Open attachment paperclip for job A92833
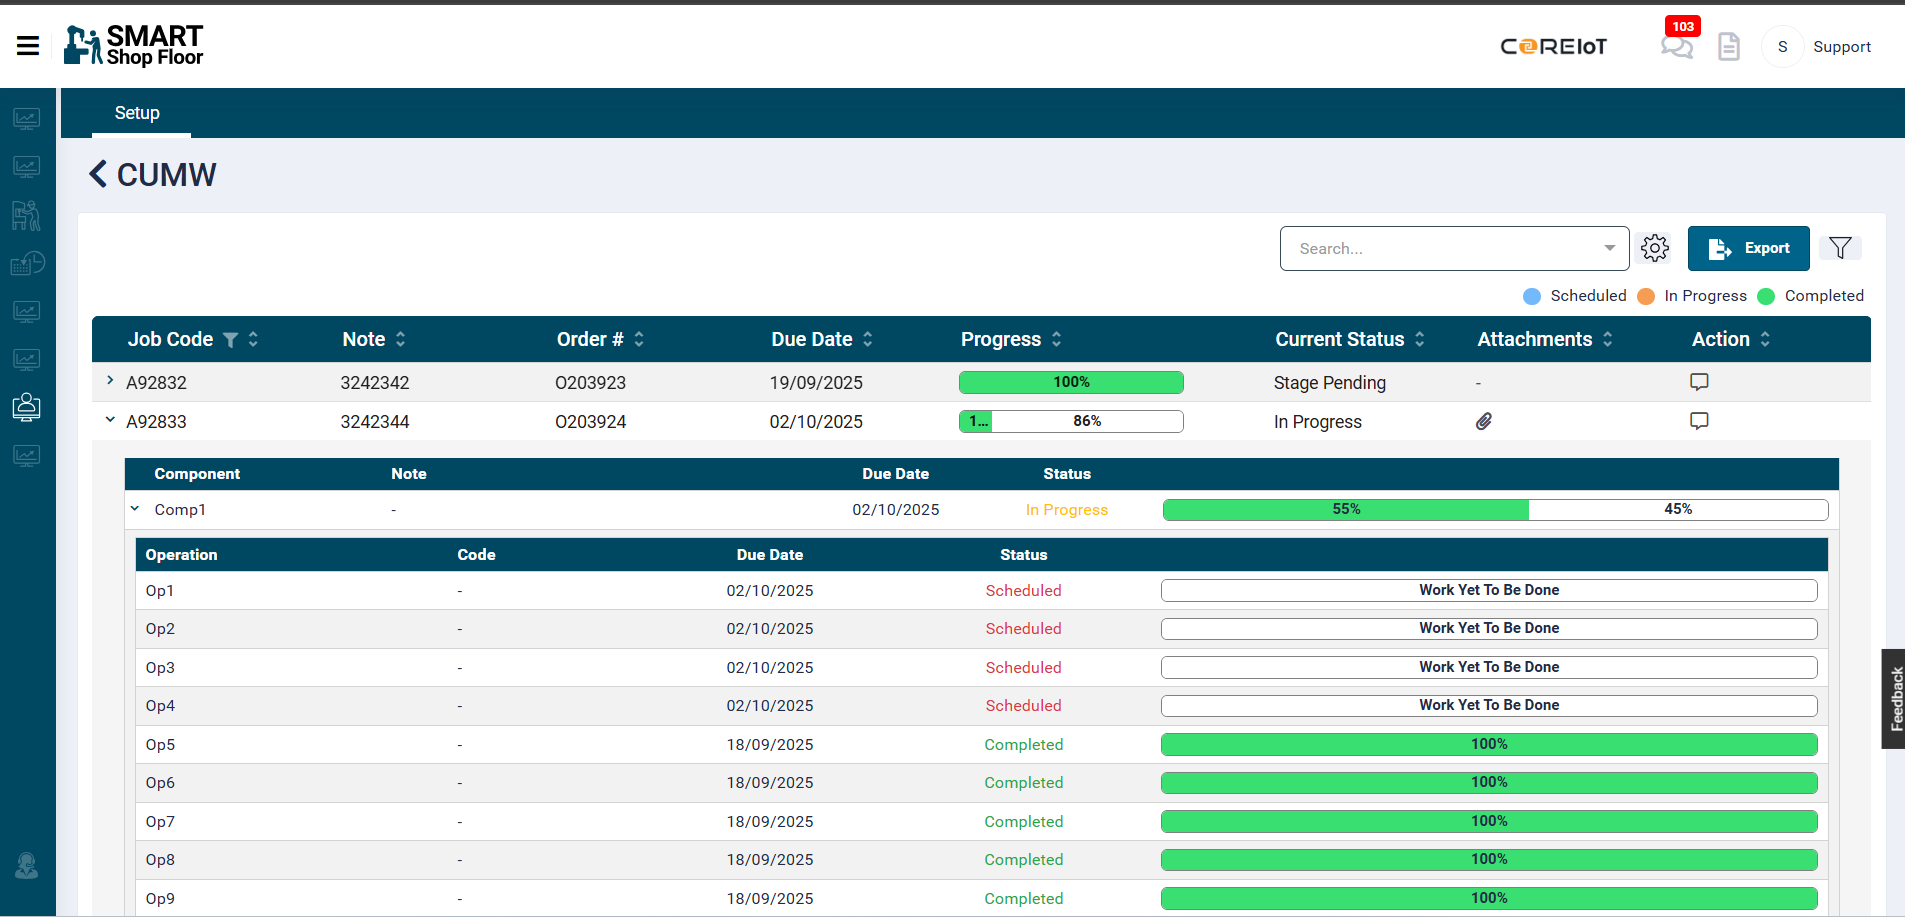1905x917 pixels. point(1484,421)
